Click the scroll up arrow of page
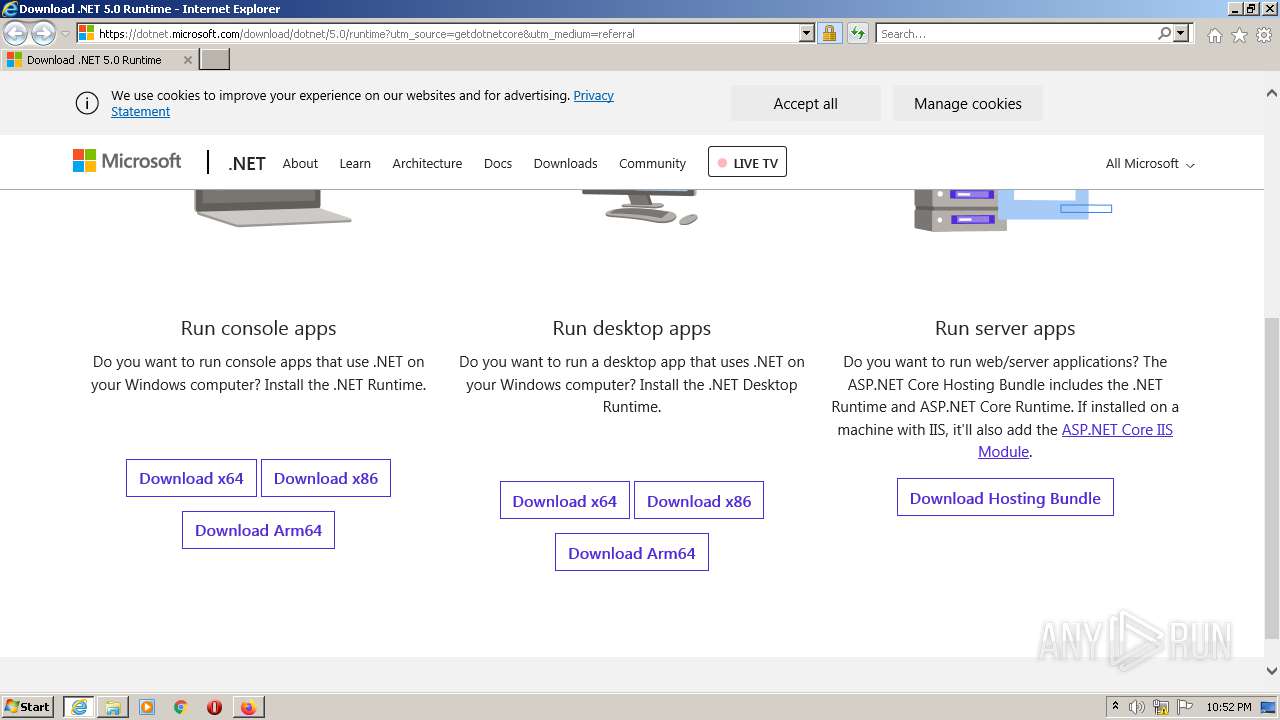 (x=1272, y=93)
